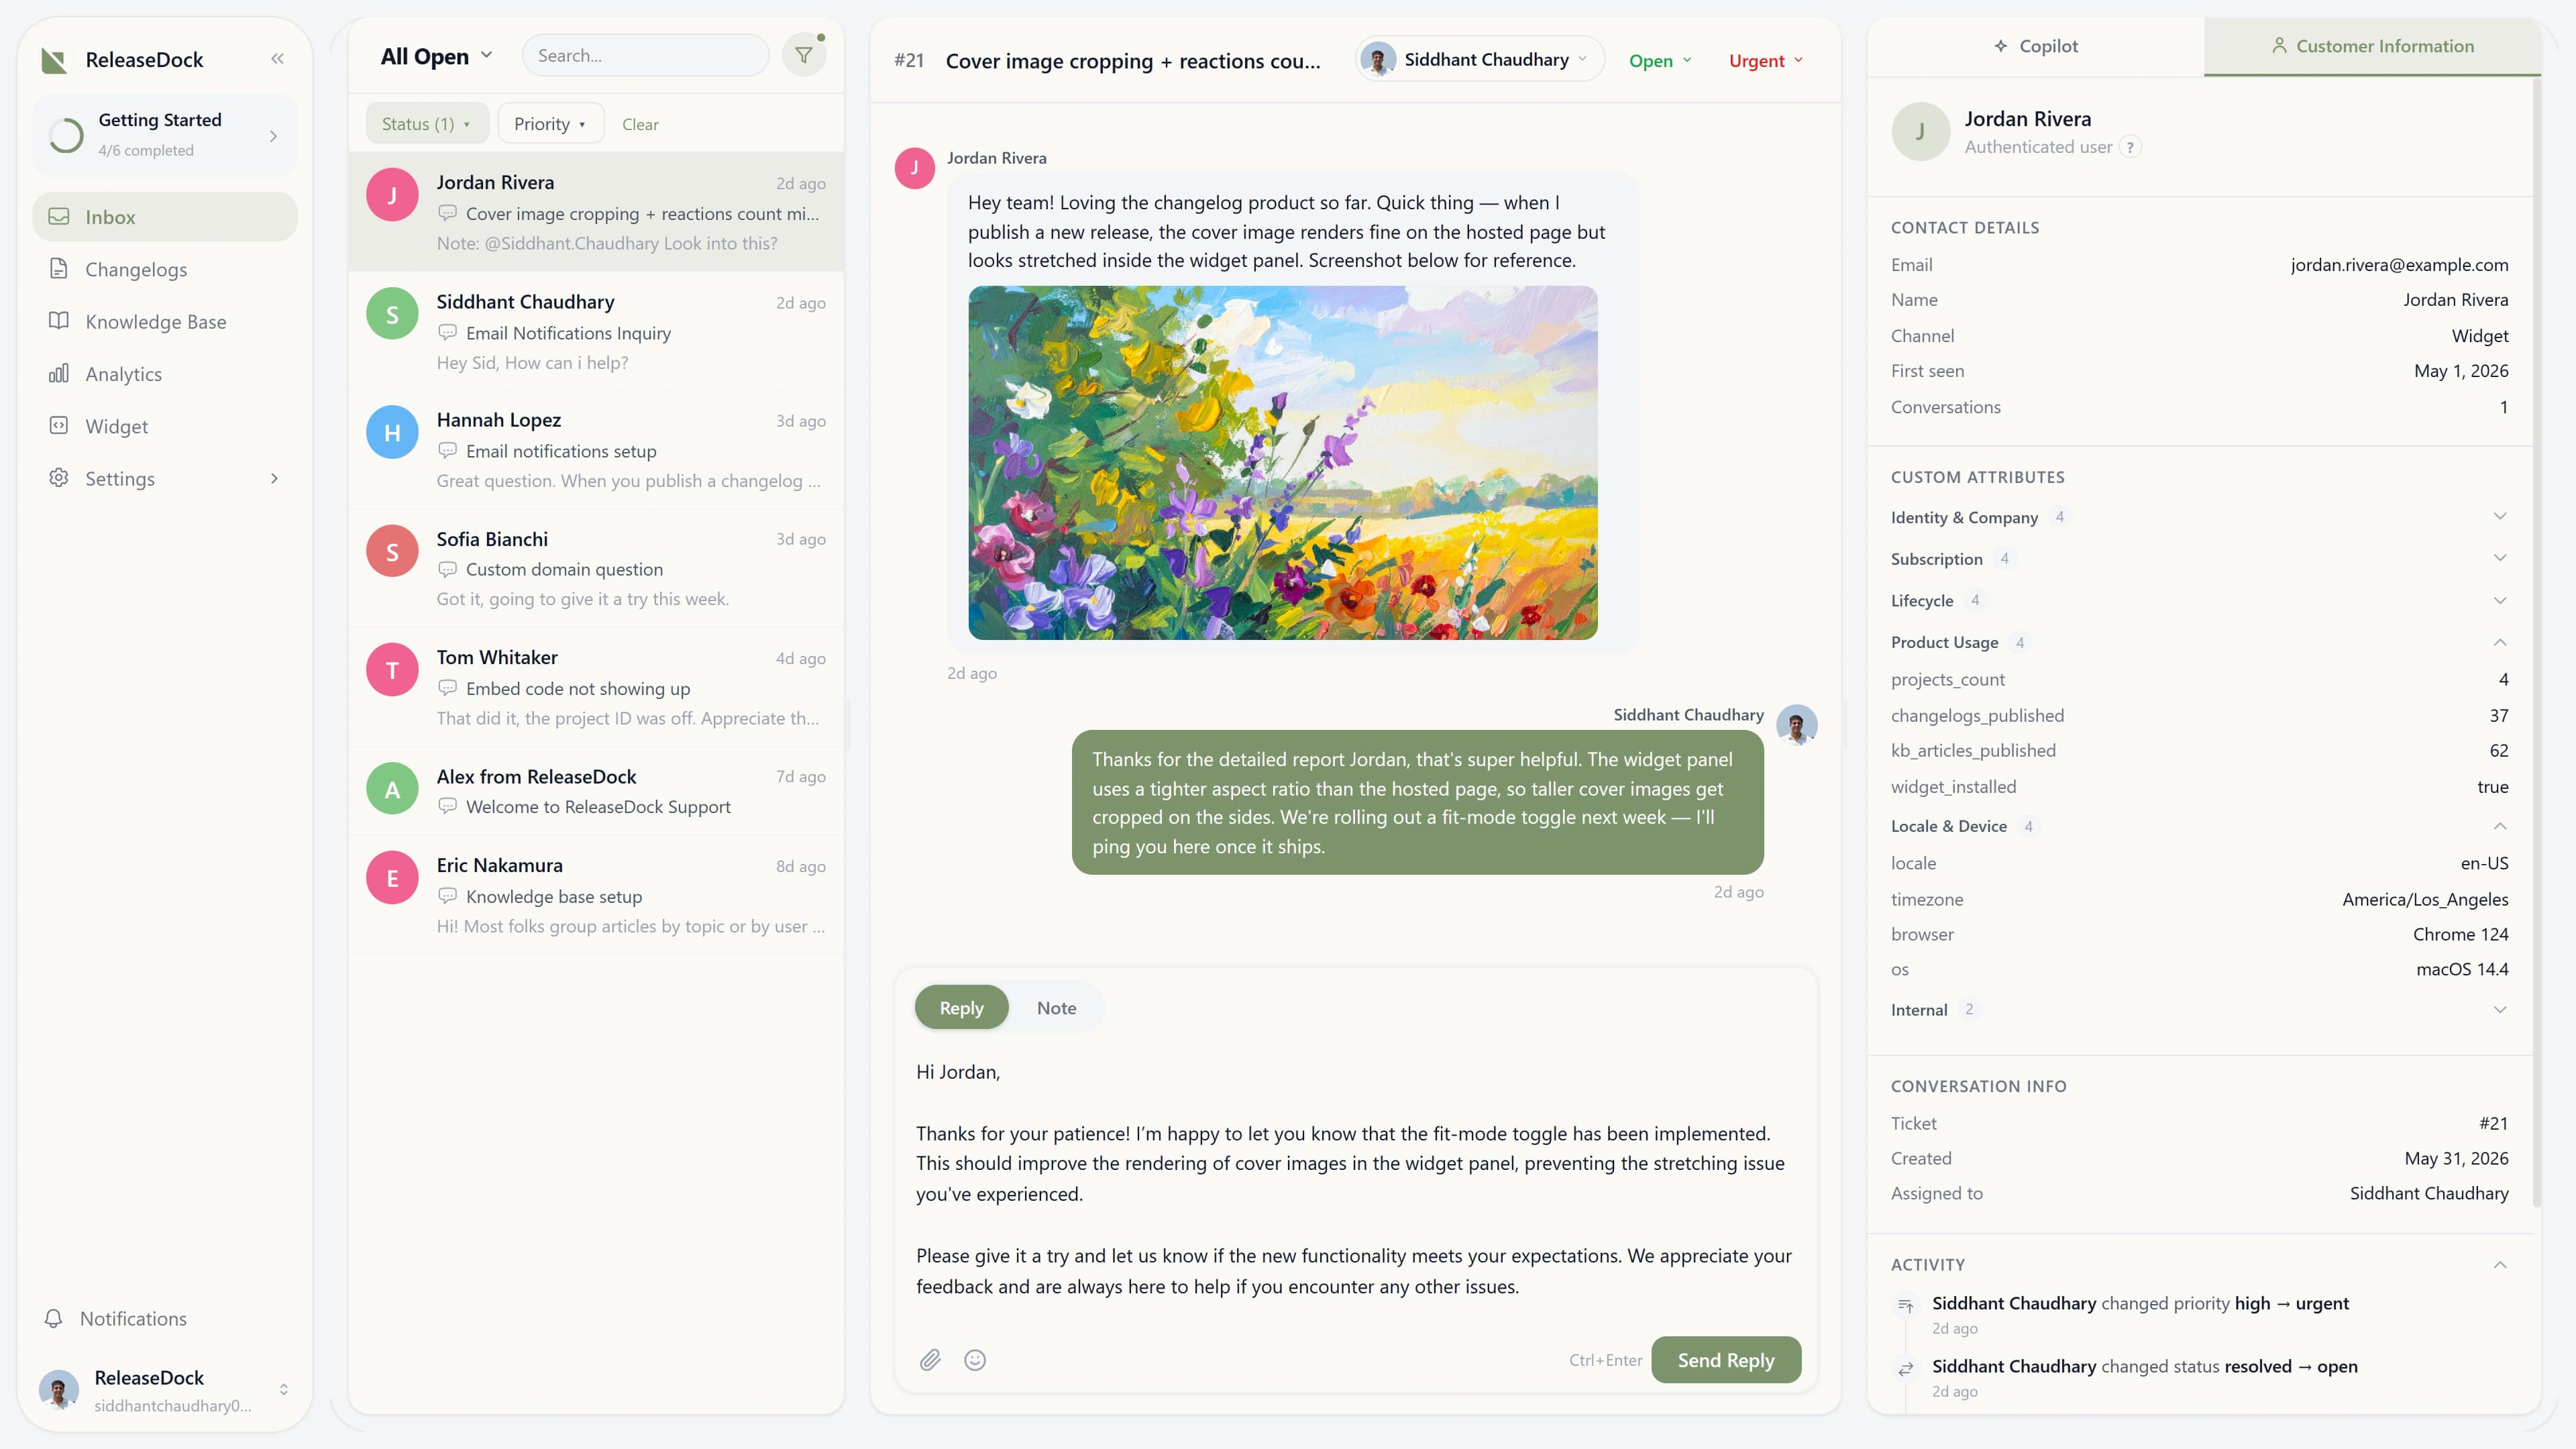
Task: Expand the Settings submenu chevron
Action: [x=274, y=478]
